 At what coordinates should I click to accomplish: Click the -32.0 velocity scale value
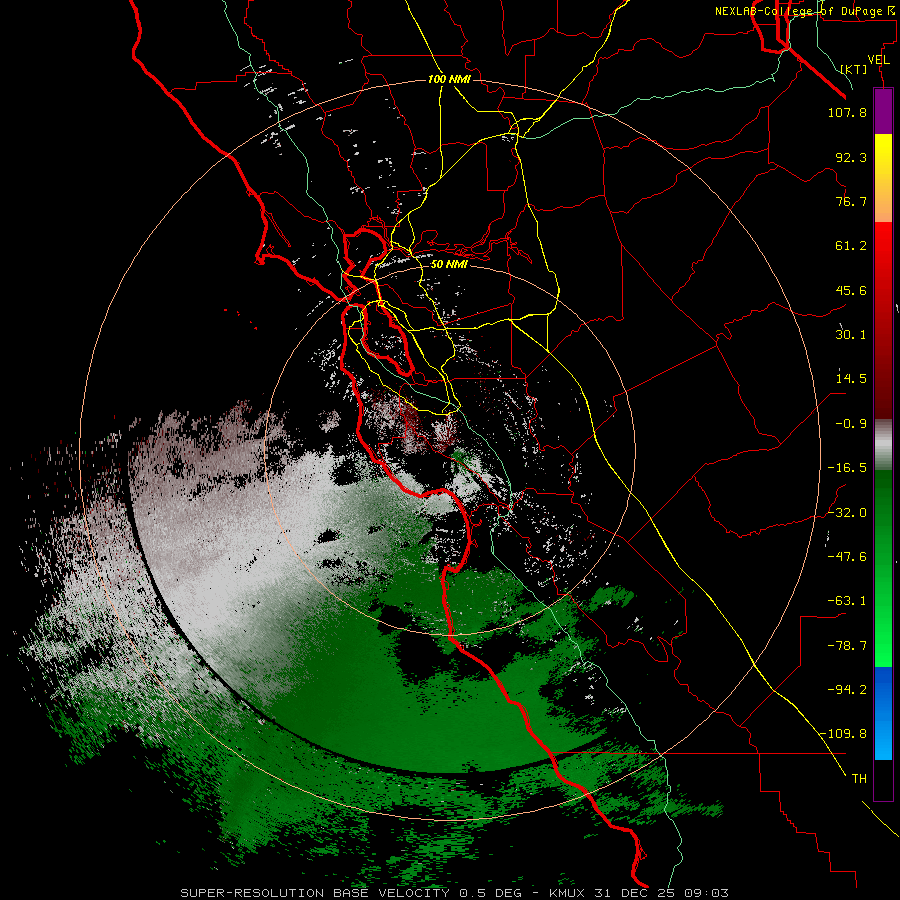(x=847, y=513)
